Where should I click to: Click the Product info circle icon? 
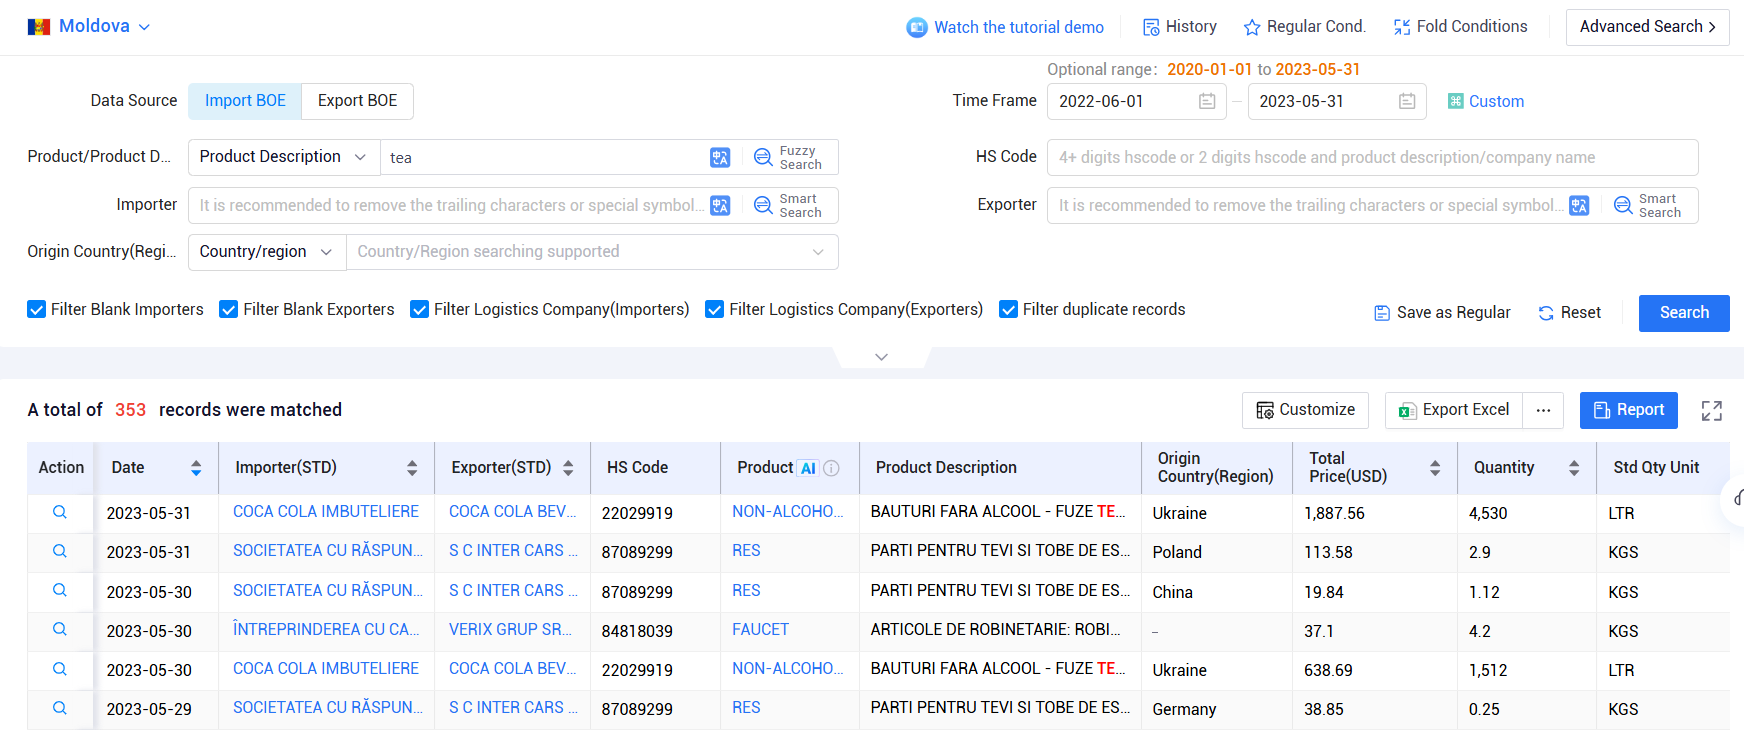click(831, 468)
